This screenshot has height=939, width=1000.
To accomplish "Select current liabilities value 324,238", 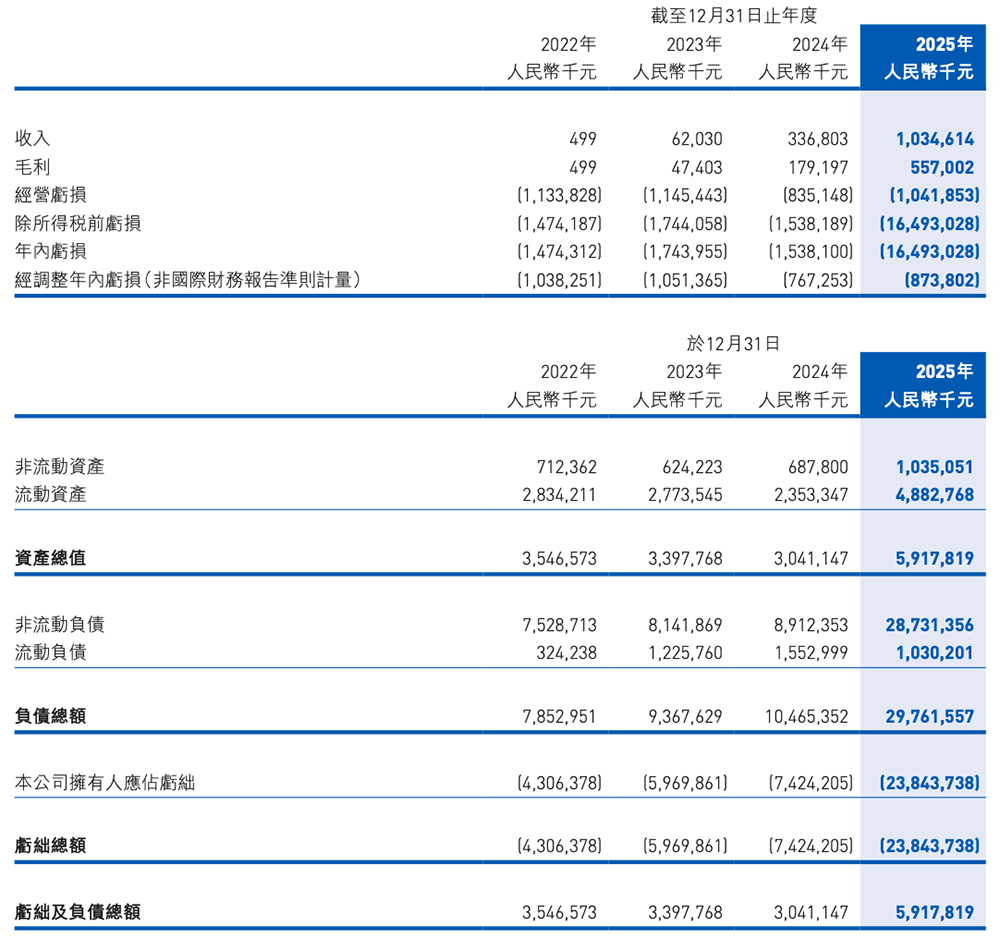I will click(566, 653).
